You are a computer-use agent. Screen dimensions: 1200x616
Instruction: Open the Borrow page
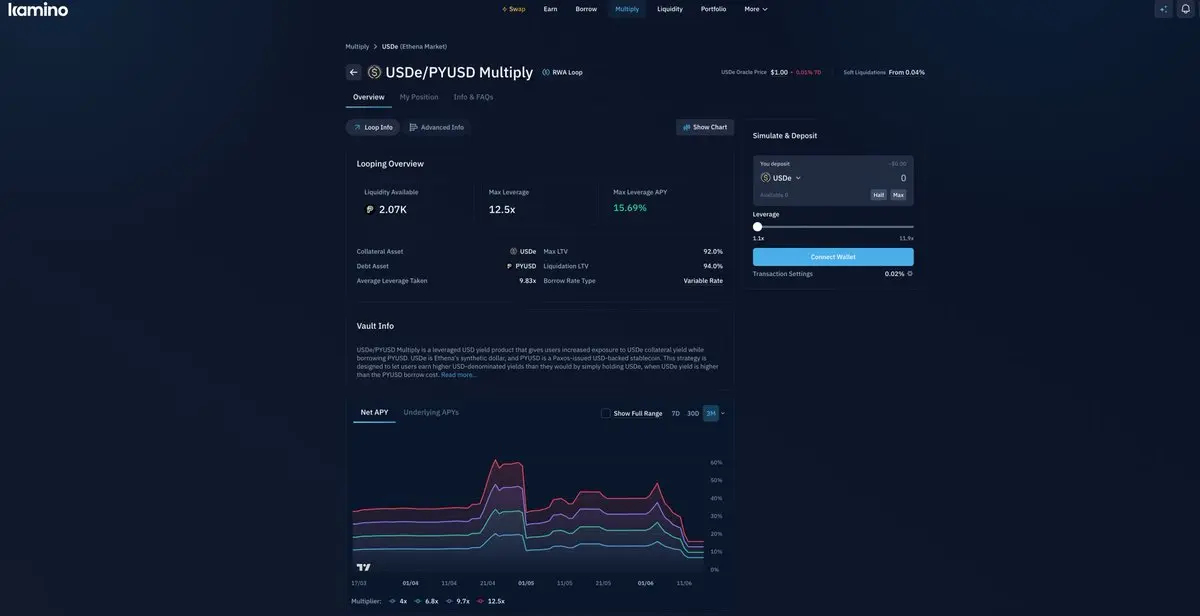tap(586, 9)
